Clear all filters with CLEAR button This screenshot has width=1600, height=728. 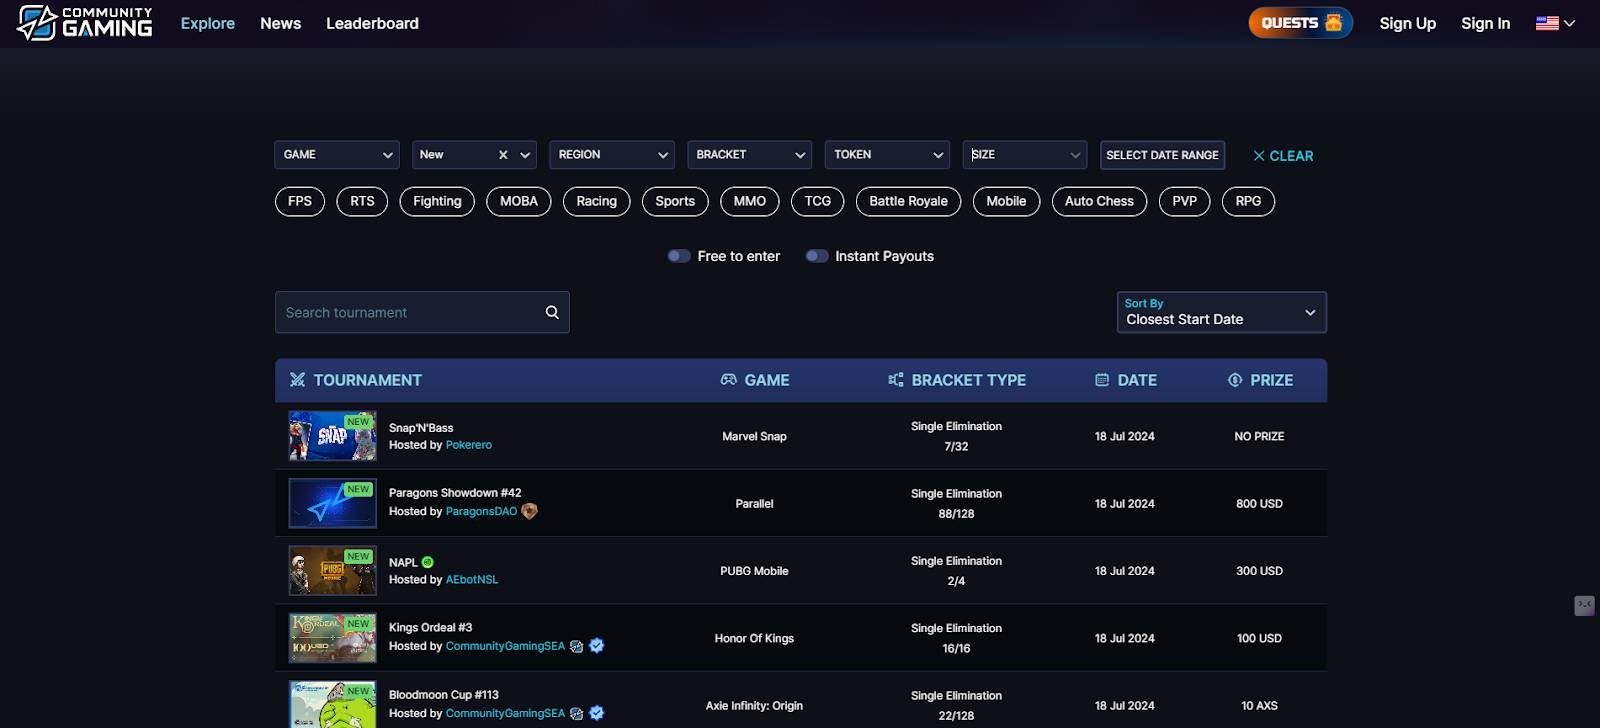pos(1284,156)
